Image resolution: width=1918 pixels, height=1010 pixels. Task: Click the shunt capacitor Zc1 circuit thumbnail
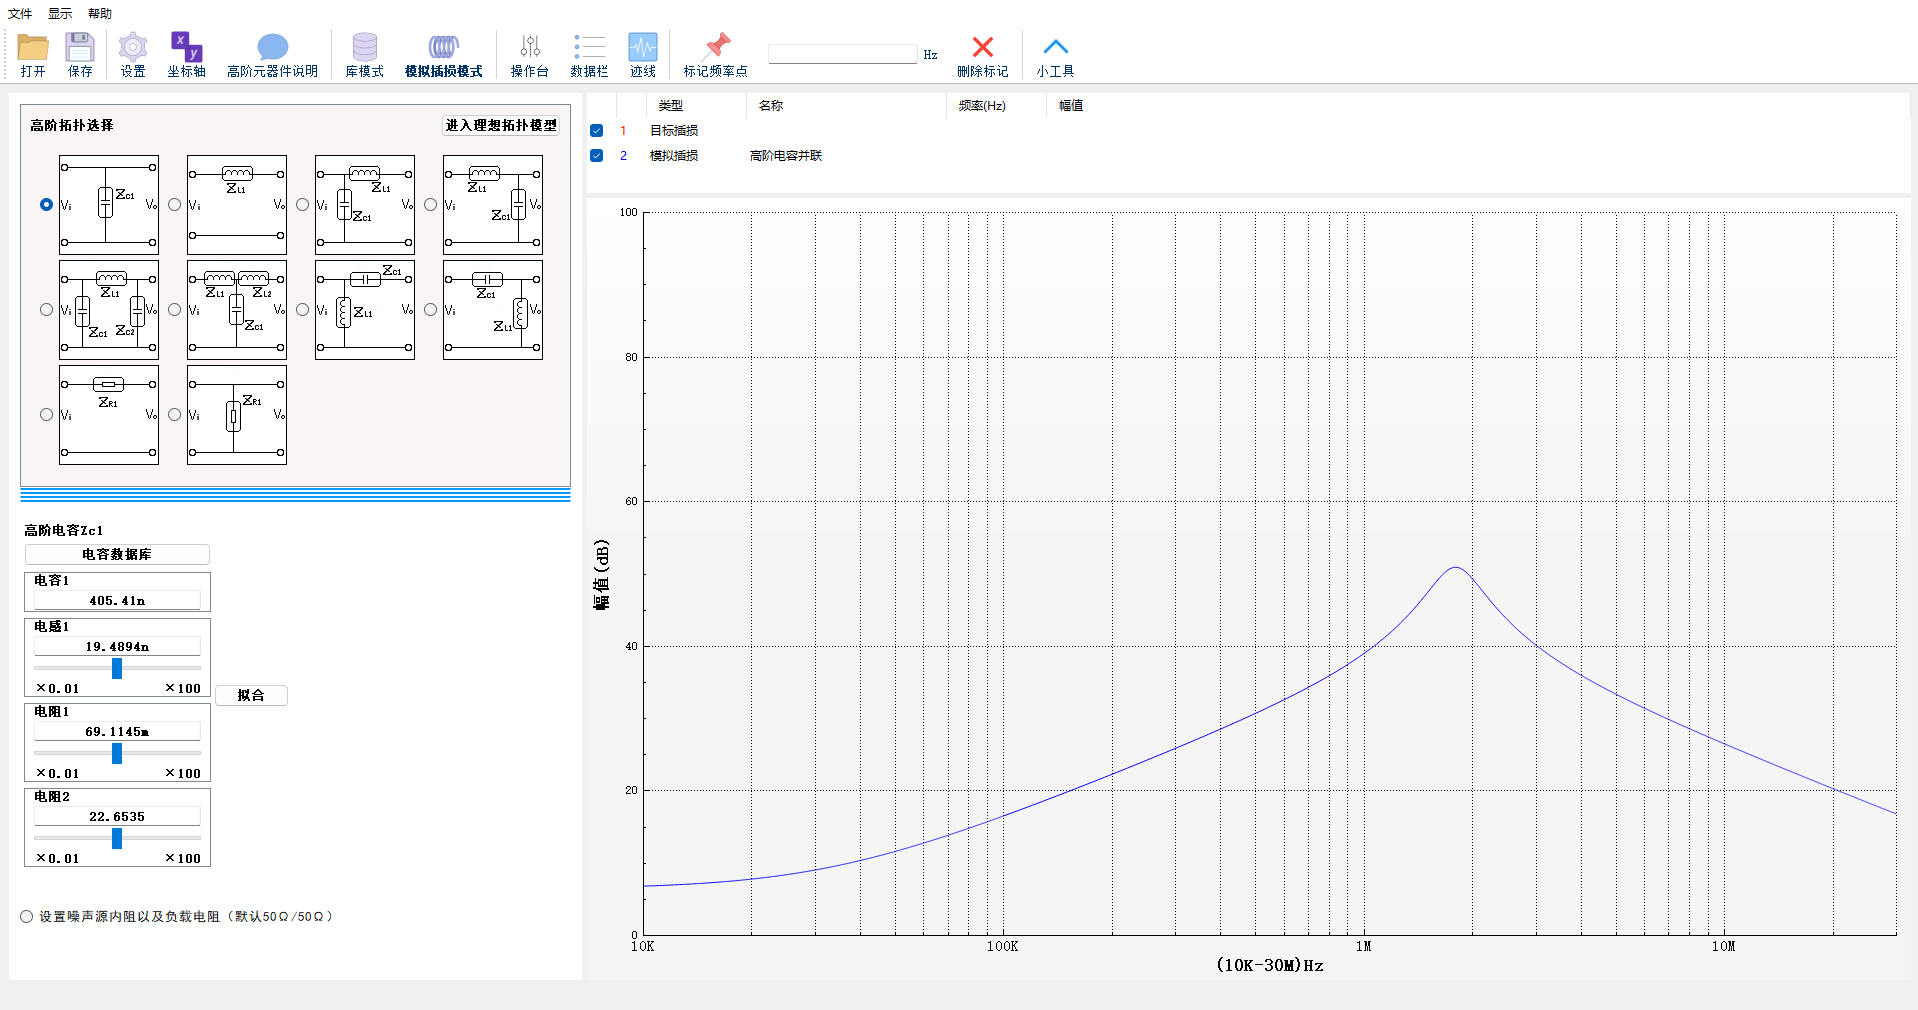coord(109,204)
